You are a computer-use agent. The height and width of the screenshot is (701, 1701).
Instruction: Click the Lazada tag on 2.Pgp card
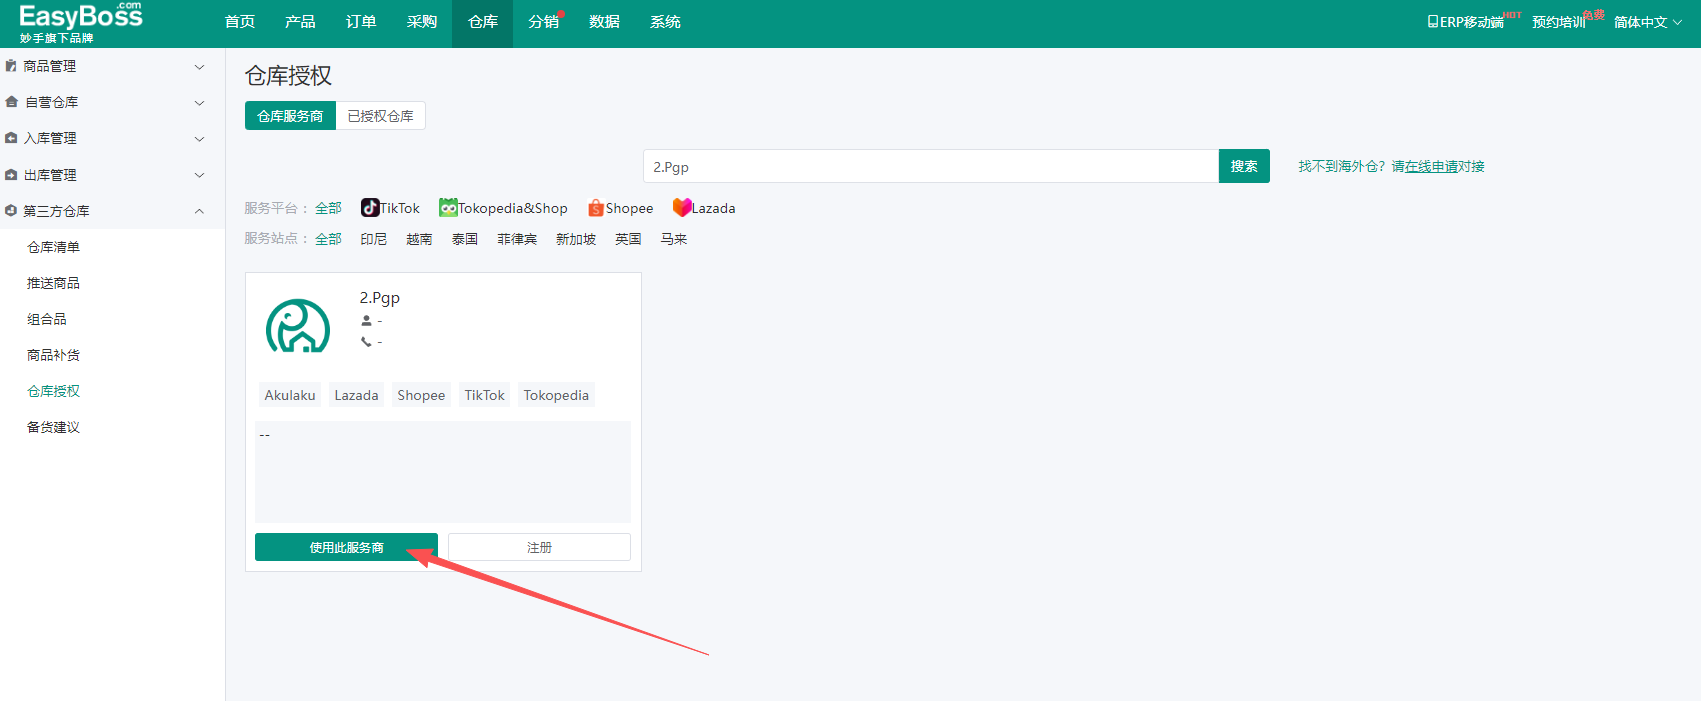[356, 395]
